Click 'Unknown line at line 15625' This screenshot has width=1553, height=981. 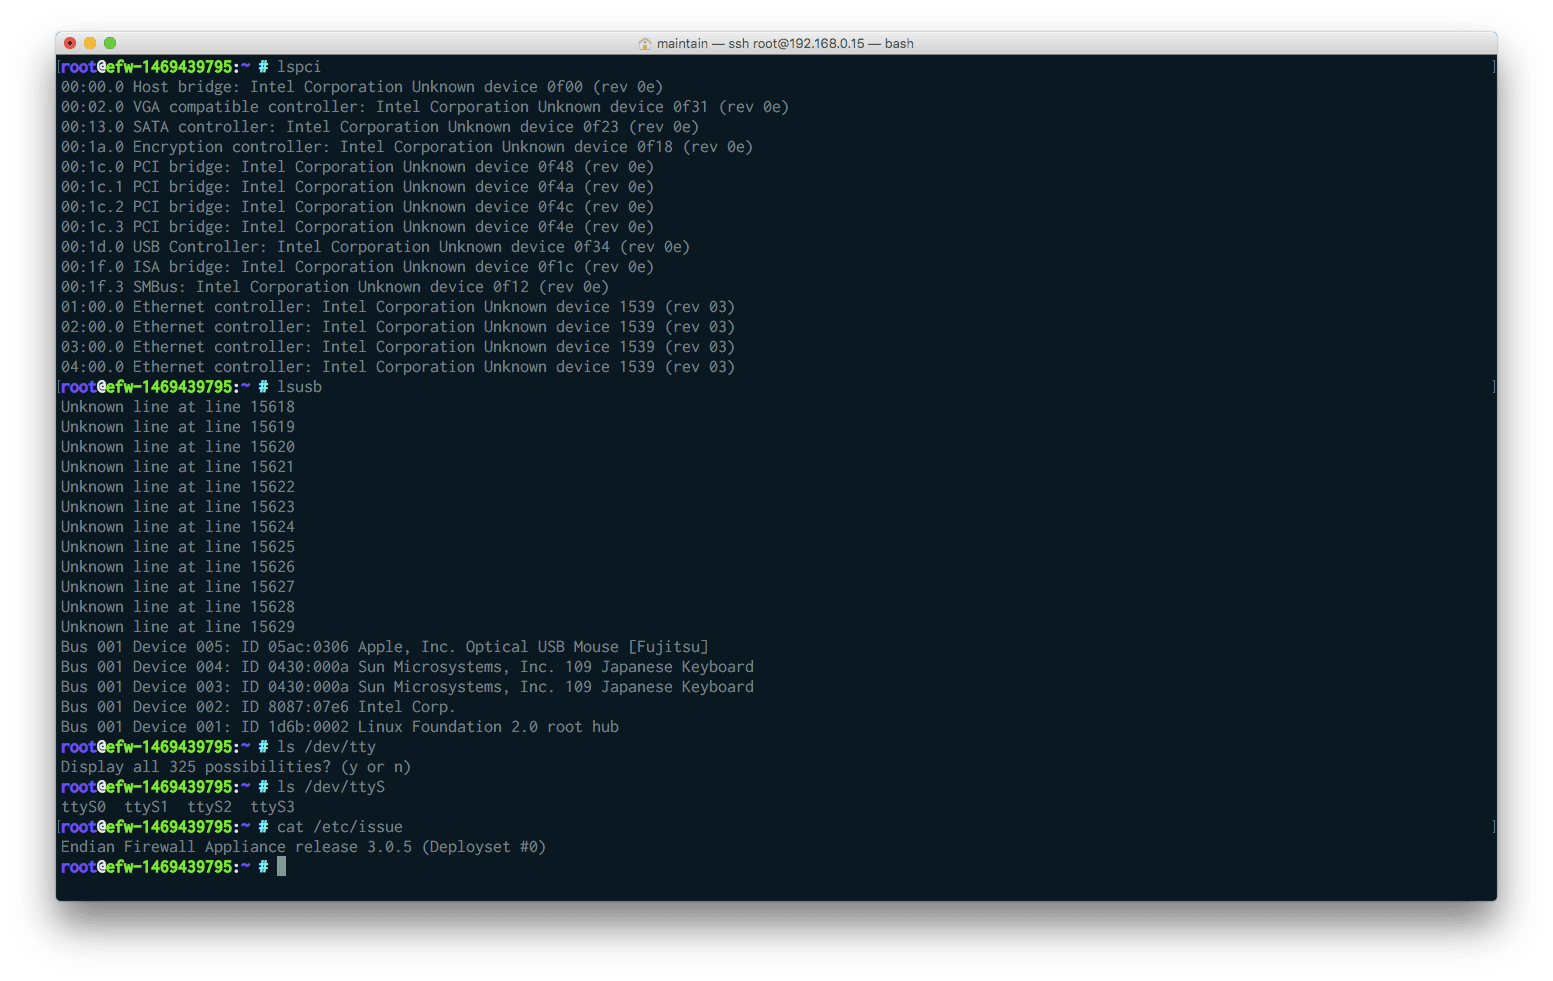[x=178, y=547]
